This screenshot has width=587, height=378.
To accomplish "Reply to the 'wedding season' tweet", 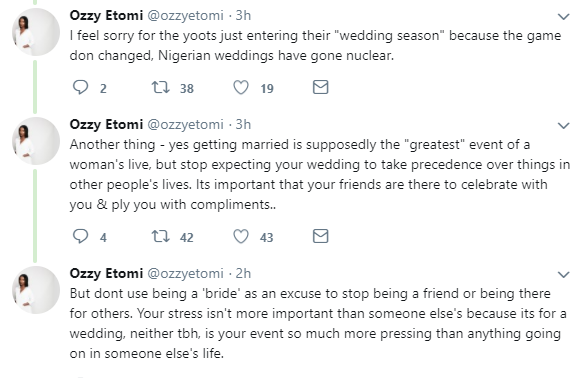I will [80, 87].
